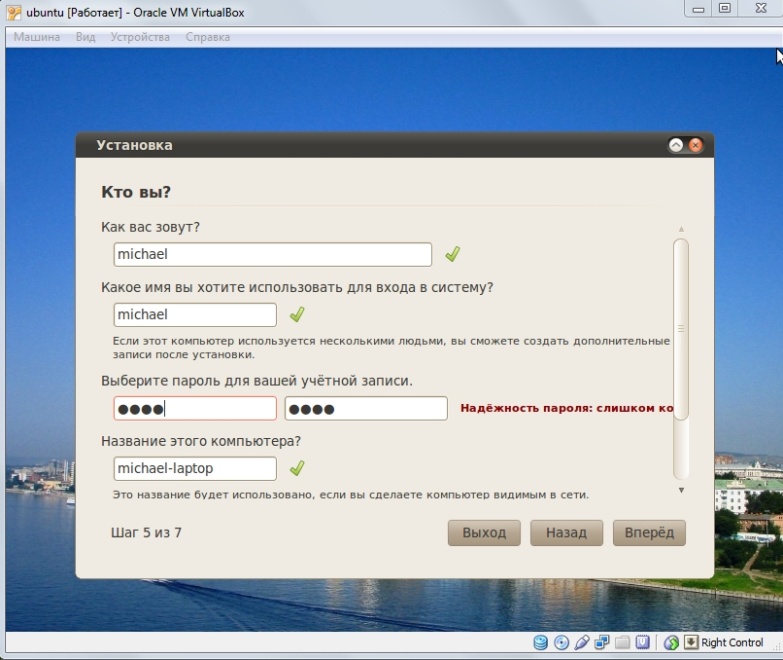Viewport: 783px width, 660px height.
Task: Click the USB devices icon in status bar
Action: tap(582, 642)
